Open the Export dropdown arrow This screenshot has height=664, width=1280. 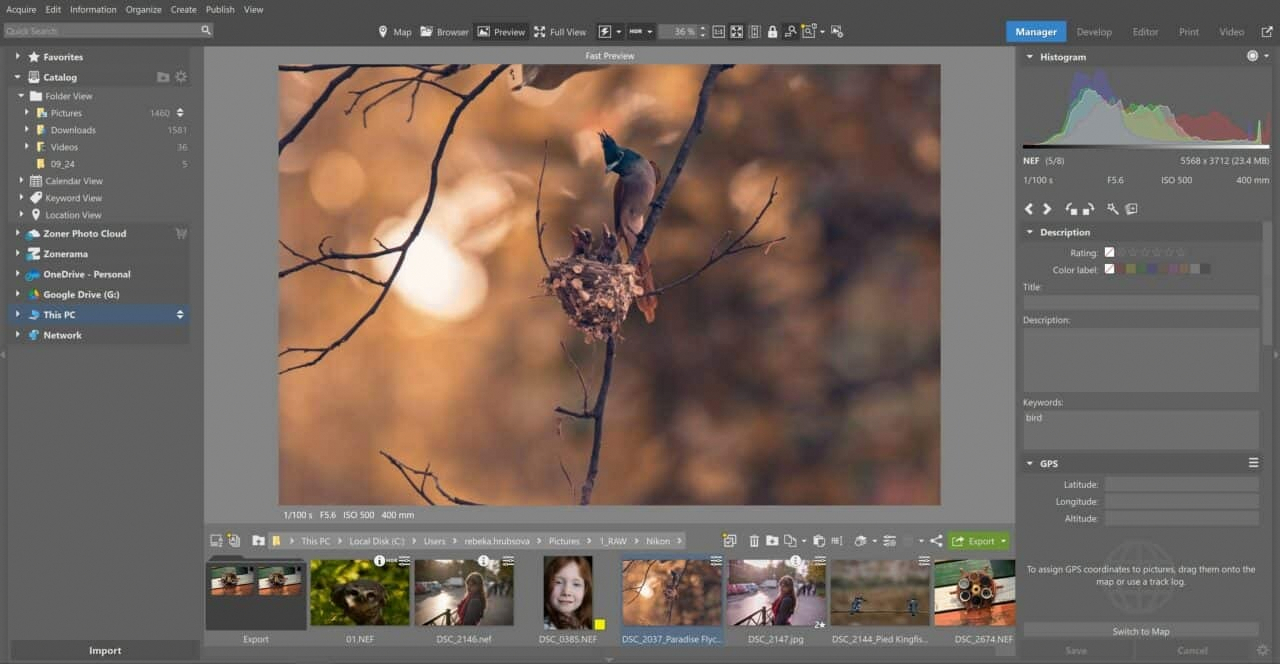1003,541
